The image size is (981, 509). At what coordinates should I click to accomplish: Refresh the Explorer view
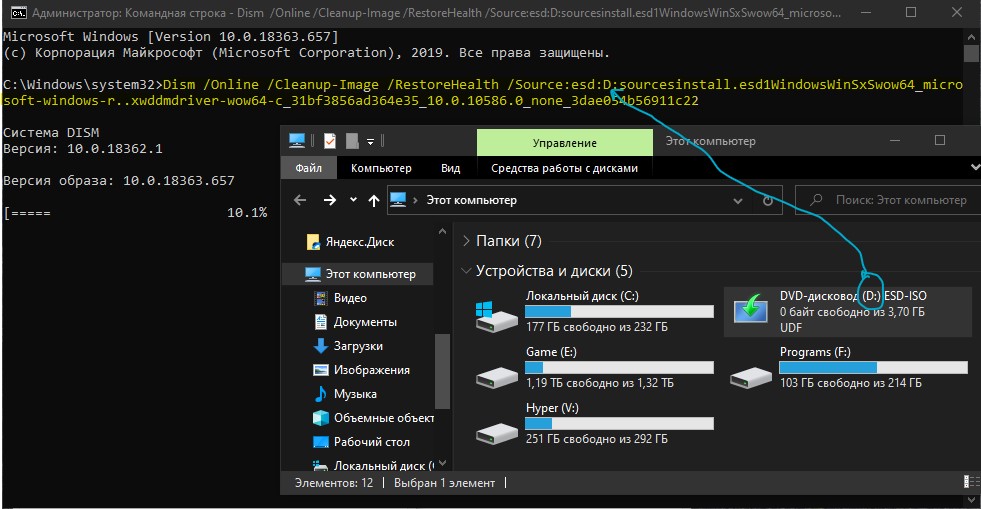[768, 201]
